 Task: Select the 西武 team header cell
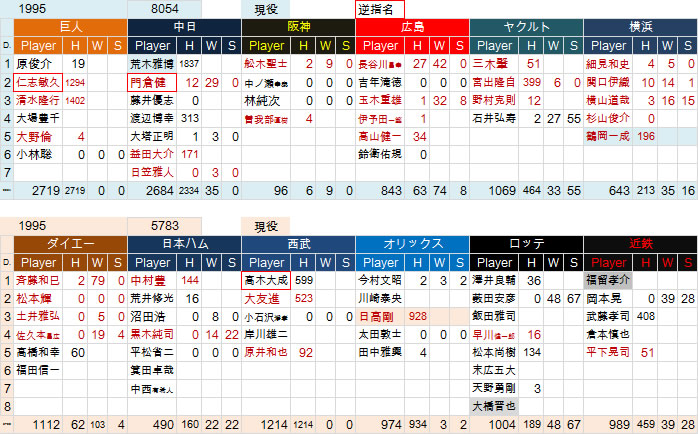(x=298, y=244)
